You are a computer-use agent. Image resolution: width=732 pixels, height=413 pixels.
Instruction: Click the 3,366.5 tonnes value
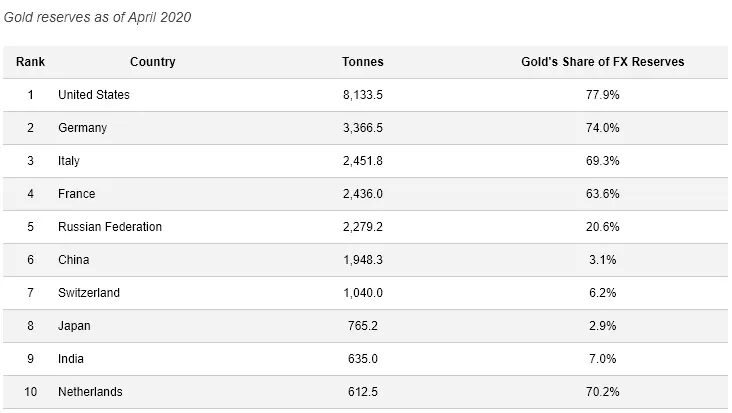[362, 128]
